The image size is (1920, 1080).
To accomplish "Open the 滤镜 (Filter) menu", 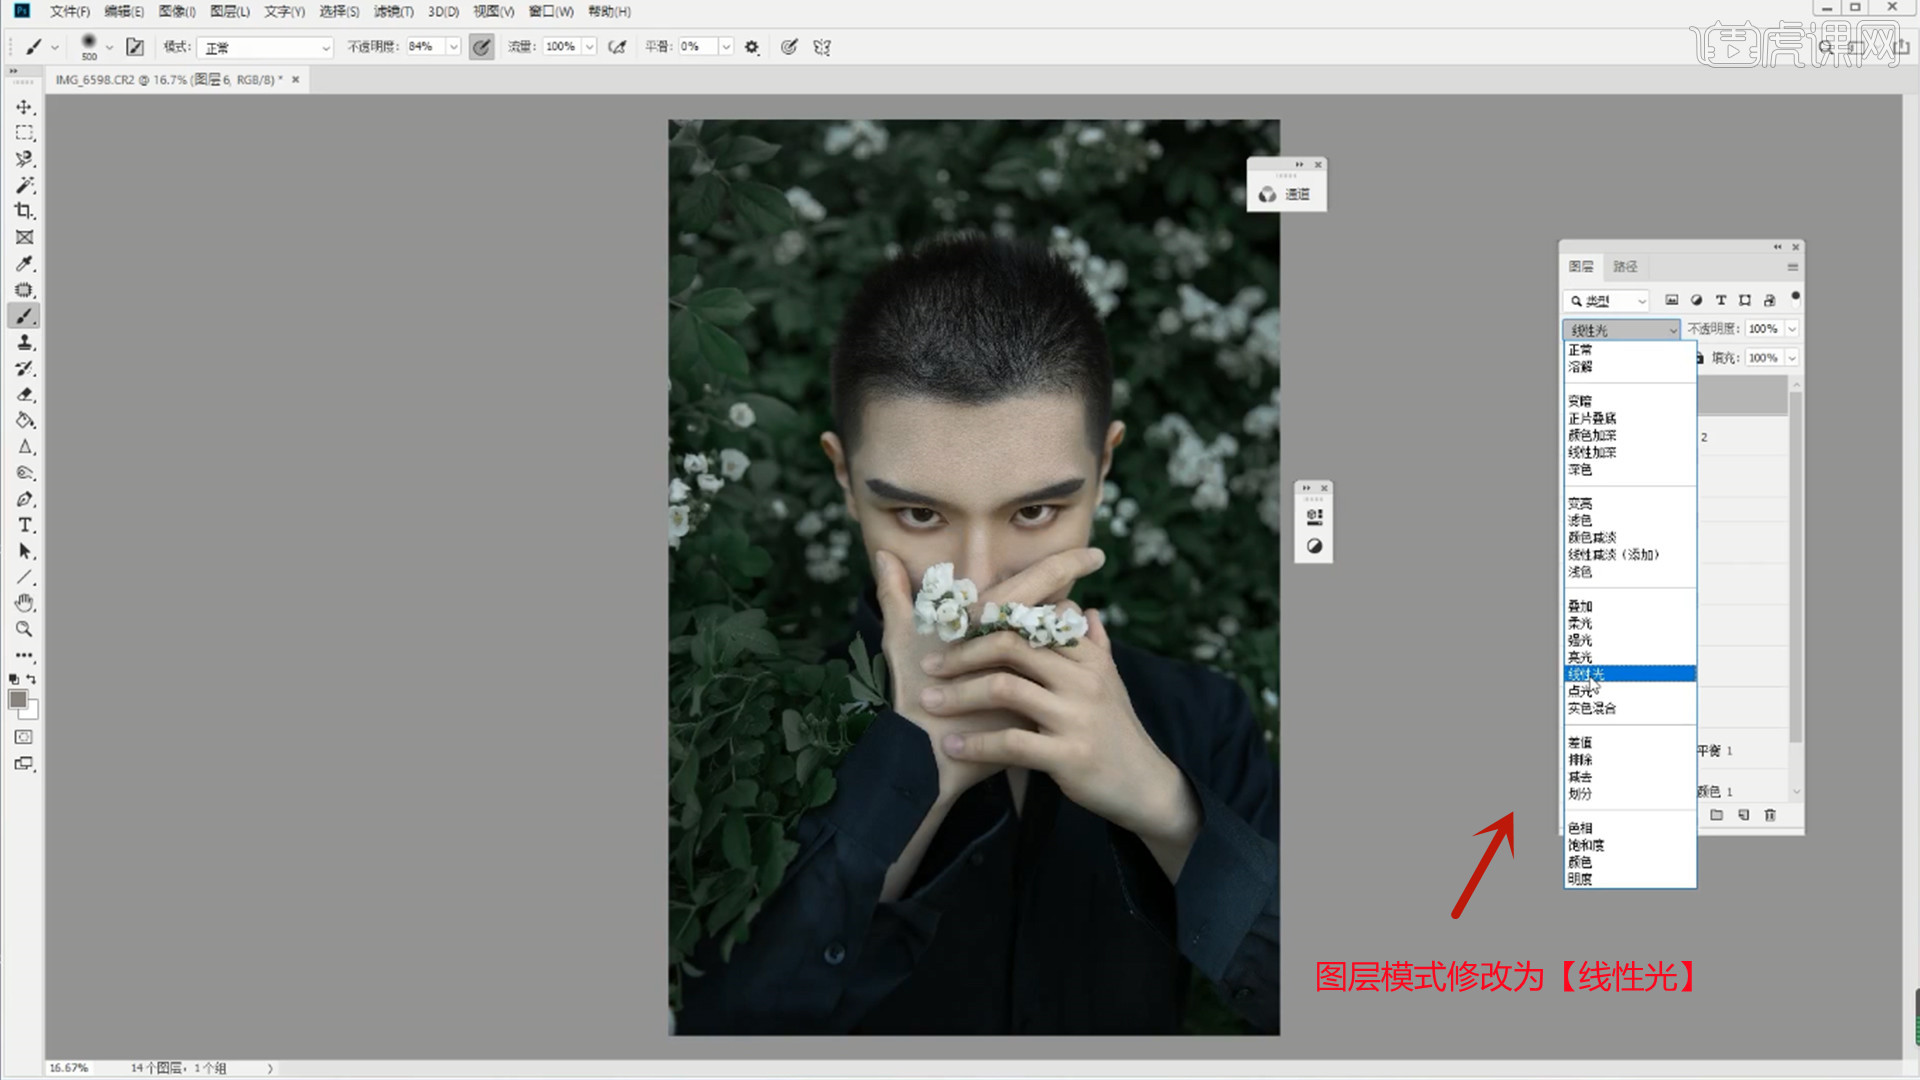I will (x=393, y=11).
